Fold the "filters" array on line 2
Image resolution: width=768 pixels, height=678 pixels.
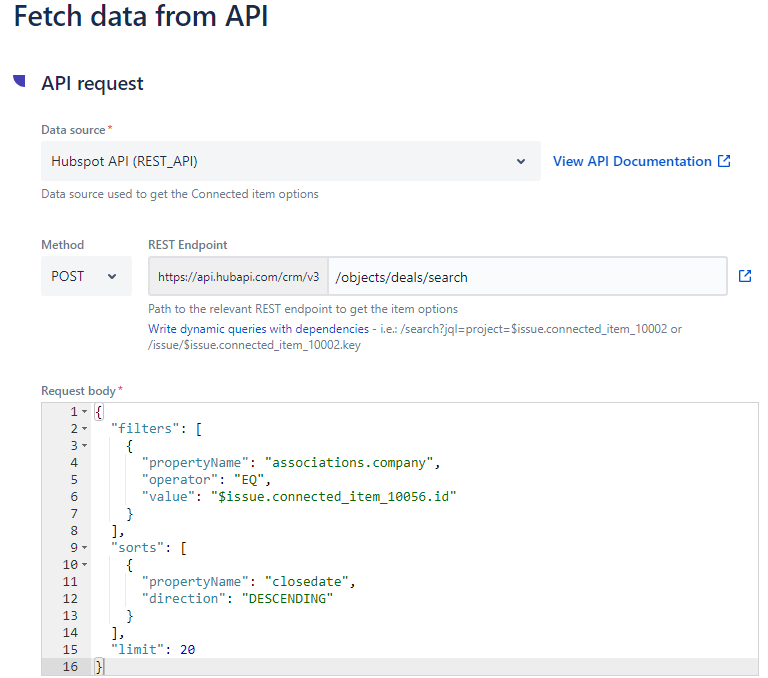[x=85, y=429]
